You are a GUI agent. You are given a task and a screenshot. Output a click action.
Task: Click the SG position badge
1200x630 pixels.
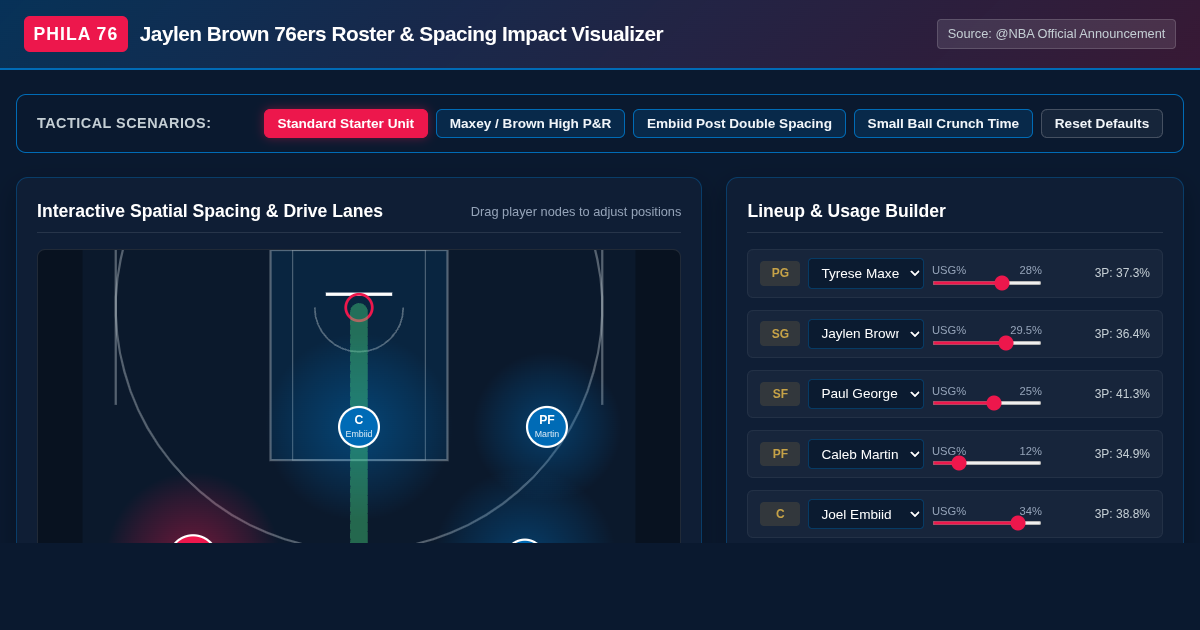coord(780,333)
